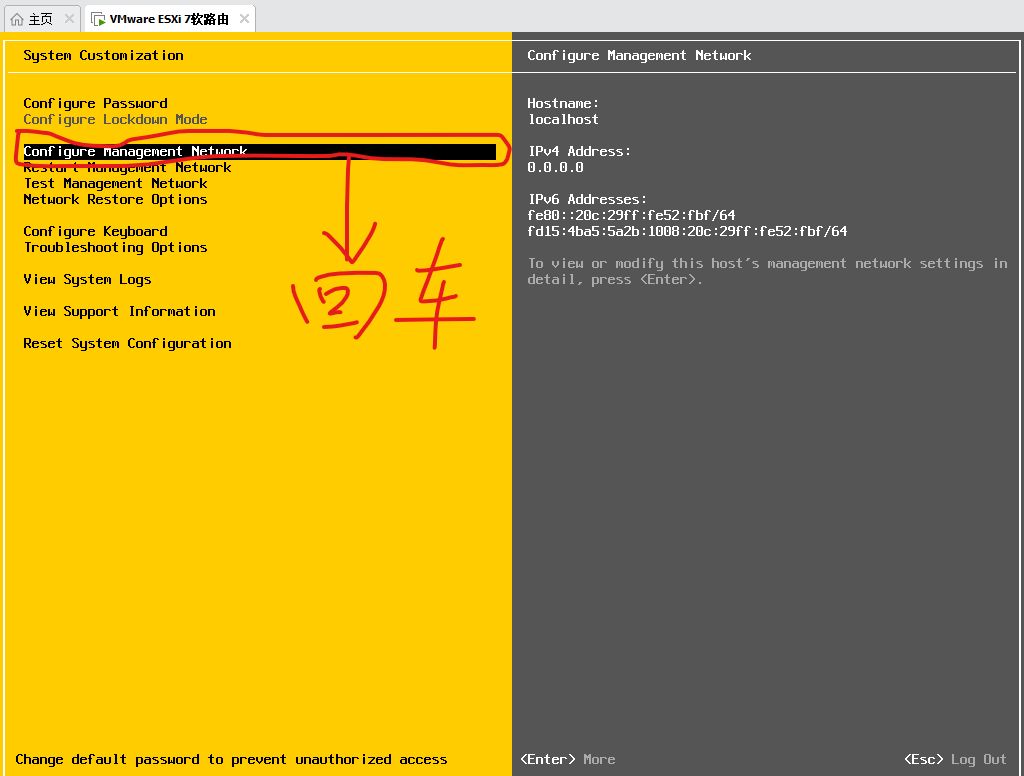Click the <Esc> Log Out hint

click(955, 760)
